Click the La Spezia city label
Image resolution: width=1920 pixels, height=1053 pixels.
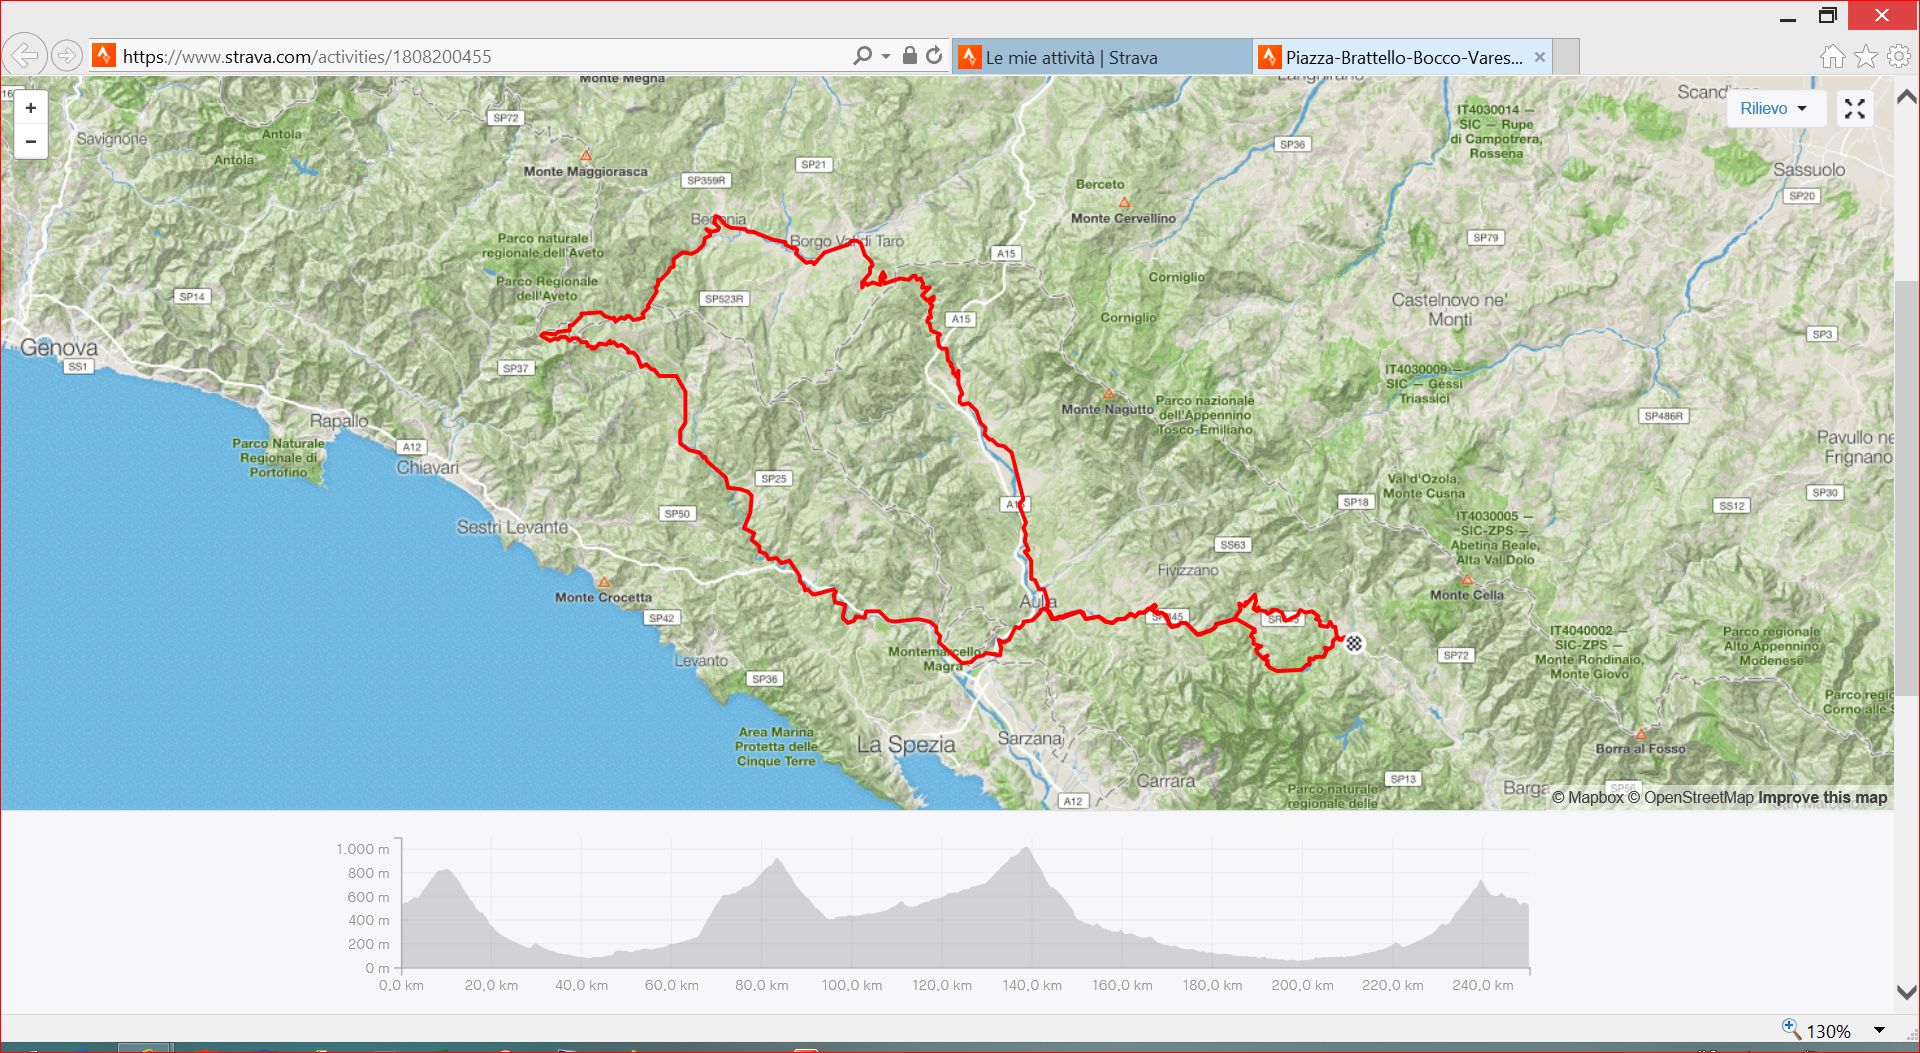[x=906, y=745]
